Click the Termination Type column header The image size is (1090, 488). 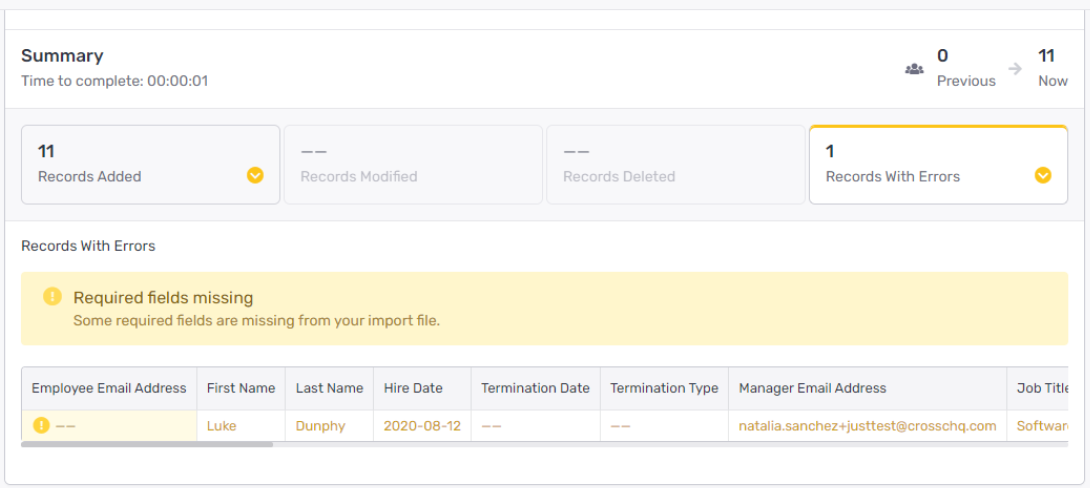coord(665,388)
